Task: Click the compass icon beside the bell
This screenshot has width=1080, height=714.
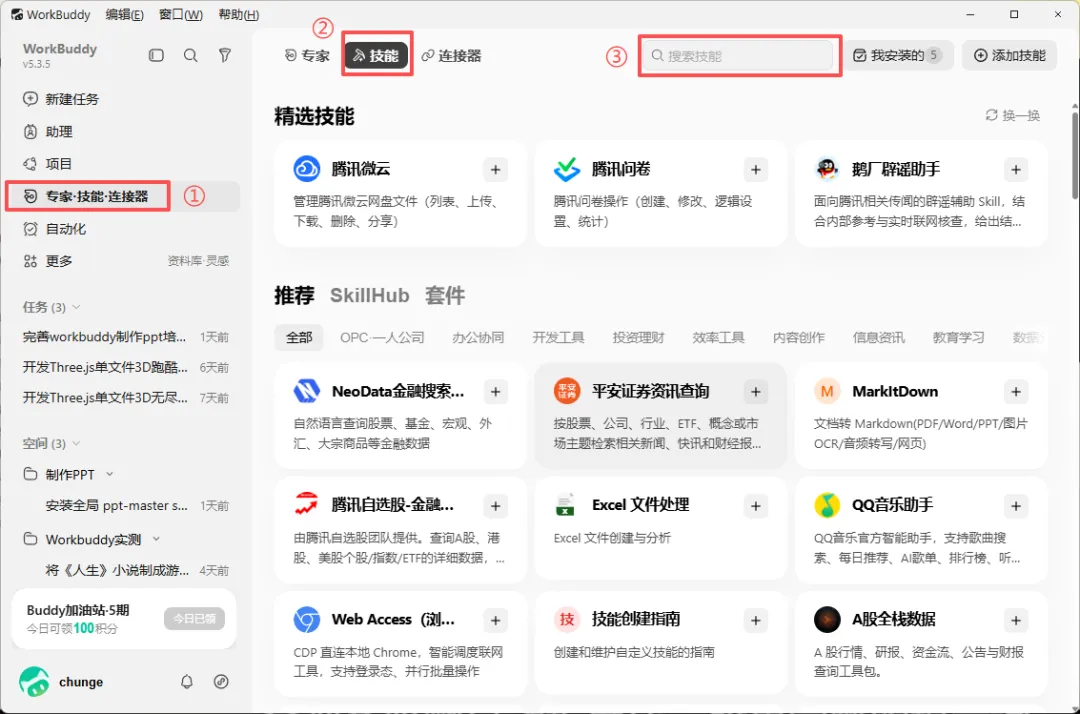Action: (221, 682)
